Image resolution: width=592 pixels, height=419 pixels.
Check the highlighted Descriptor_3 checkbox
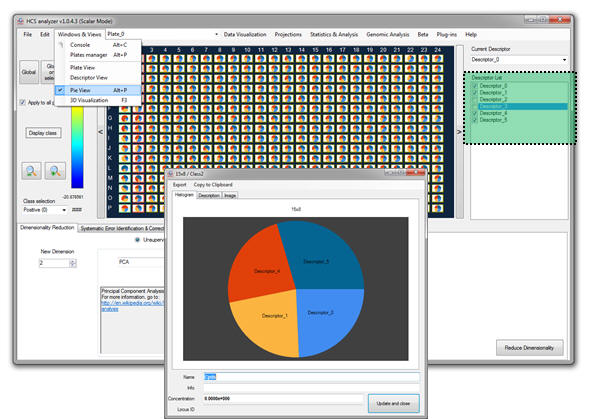click(475, 106)
